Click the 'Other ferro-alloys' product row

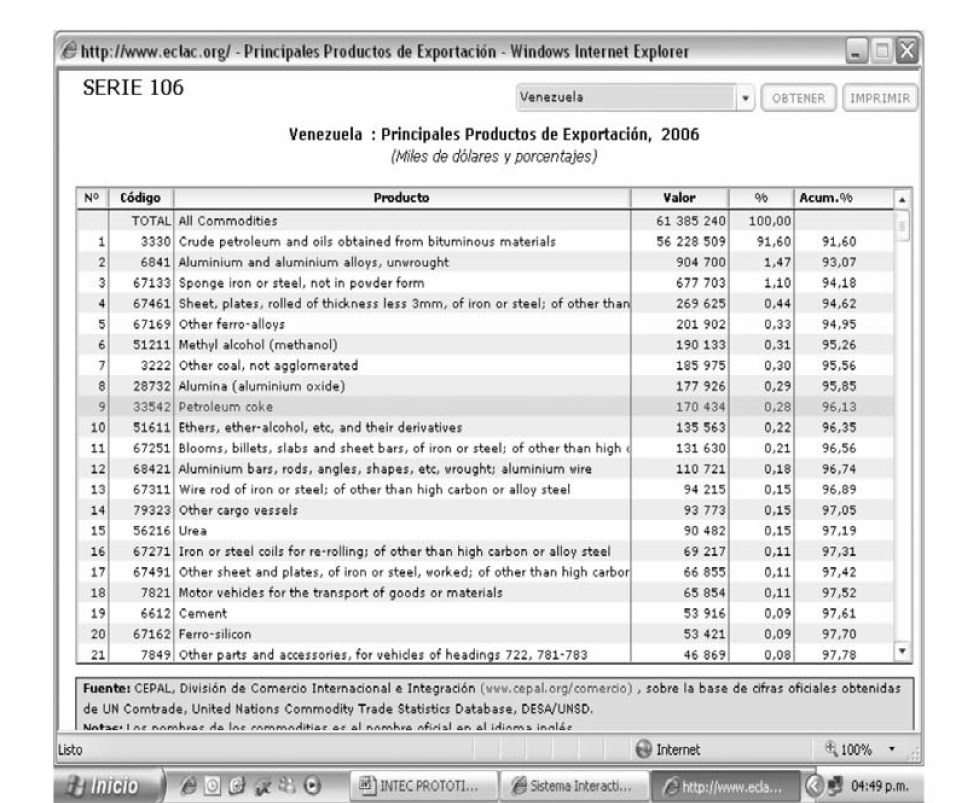[486, 324]
